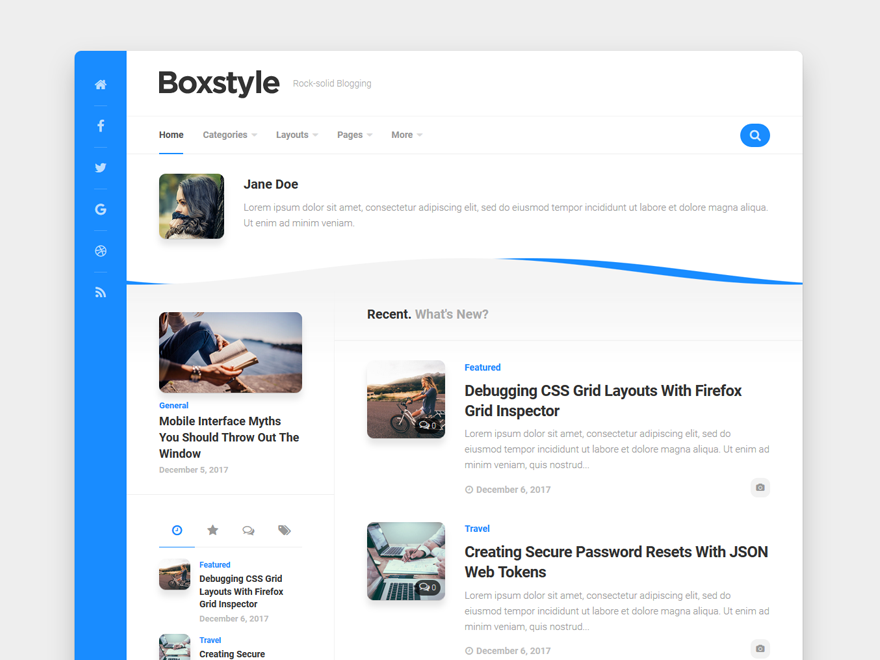
Task: Select the Twitter icon in the sidebar
Action: tap(100, 168)
